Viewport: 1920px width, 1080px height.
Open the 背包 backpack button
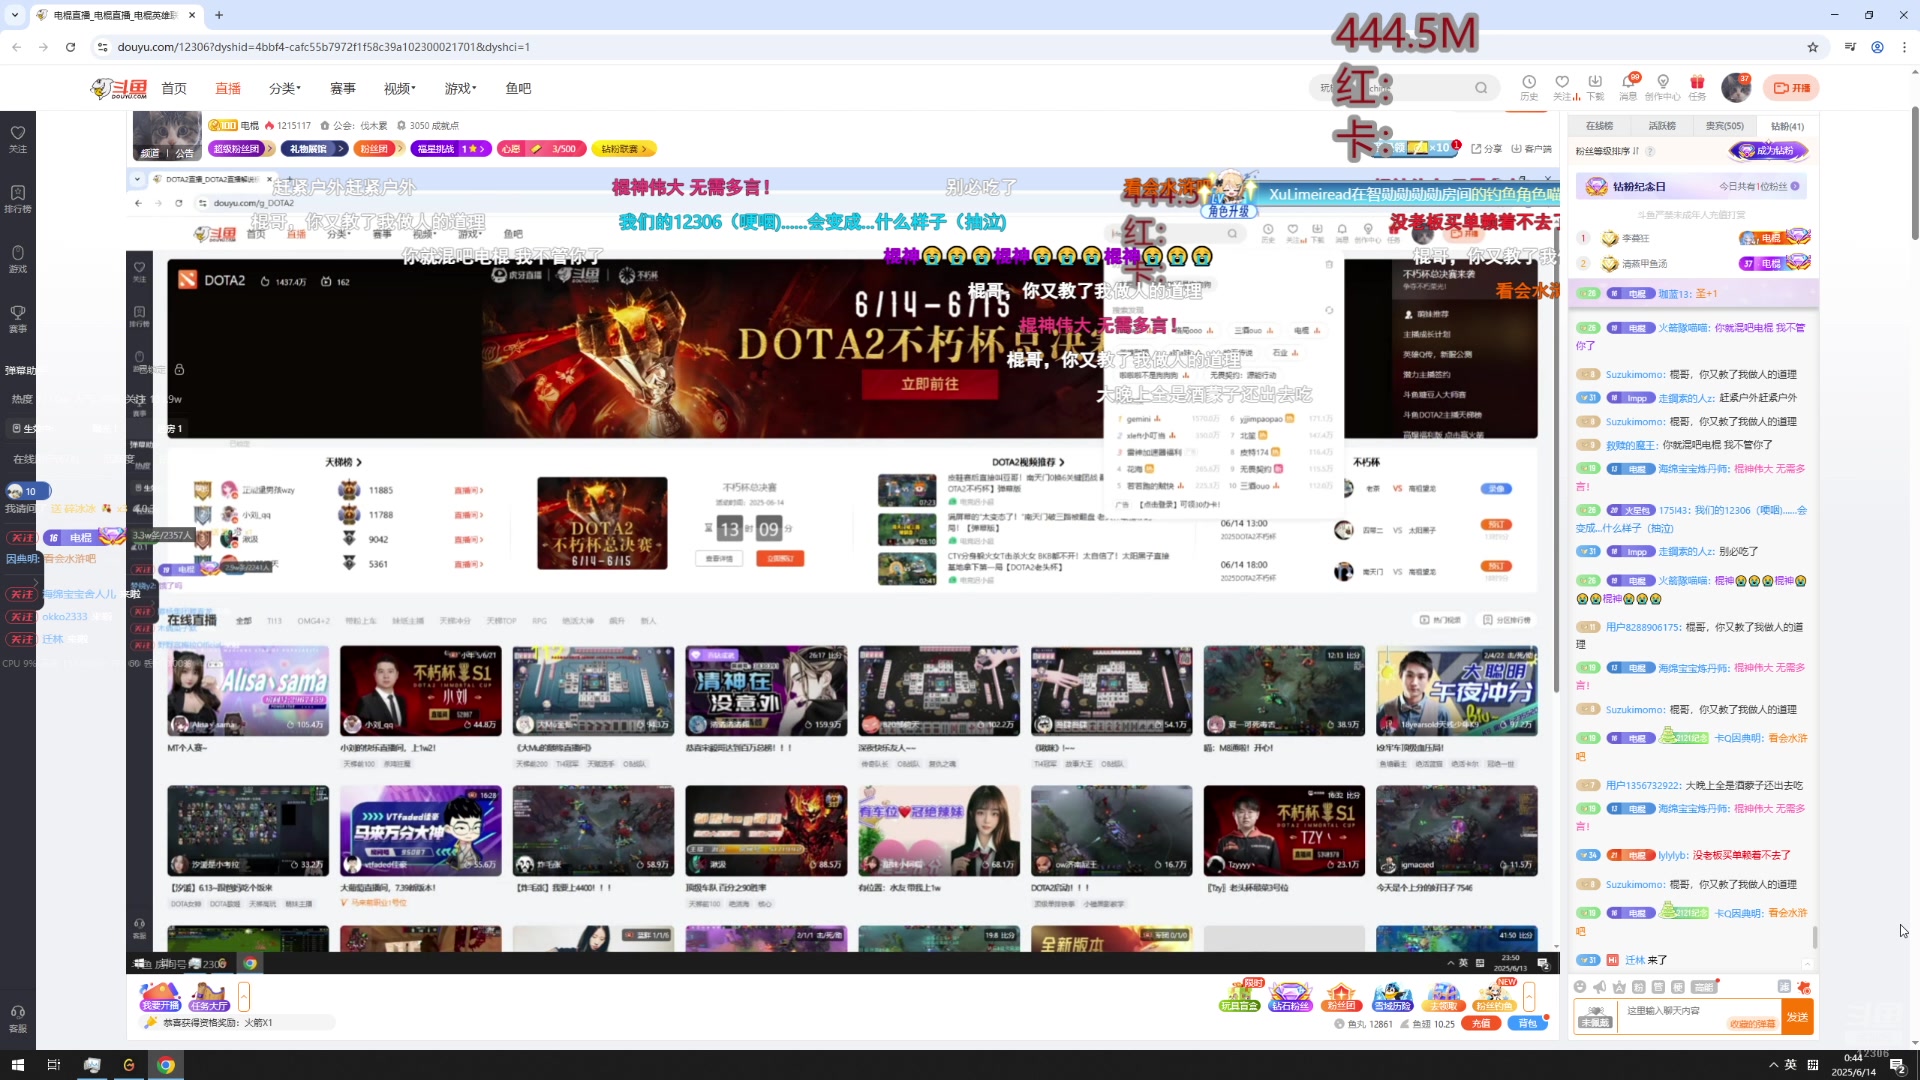pos(1528,1024)
